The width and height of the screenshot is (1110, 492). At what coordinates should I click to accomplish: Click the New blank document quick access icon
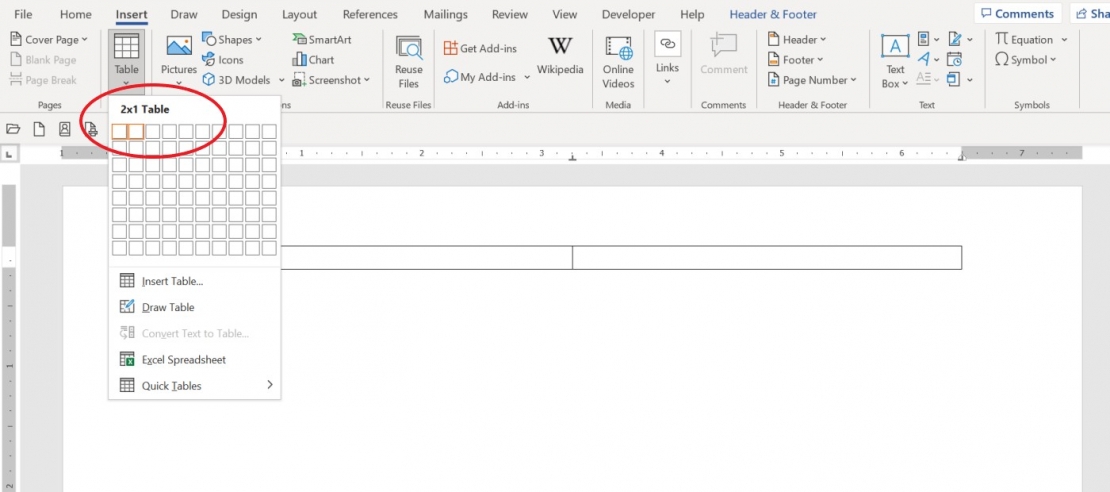(x=40, y=129)
